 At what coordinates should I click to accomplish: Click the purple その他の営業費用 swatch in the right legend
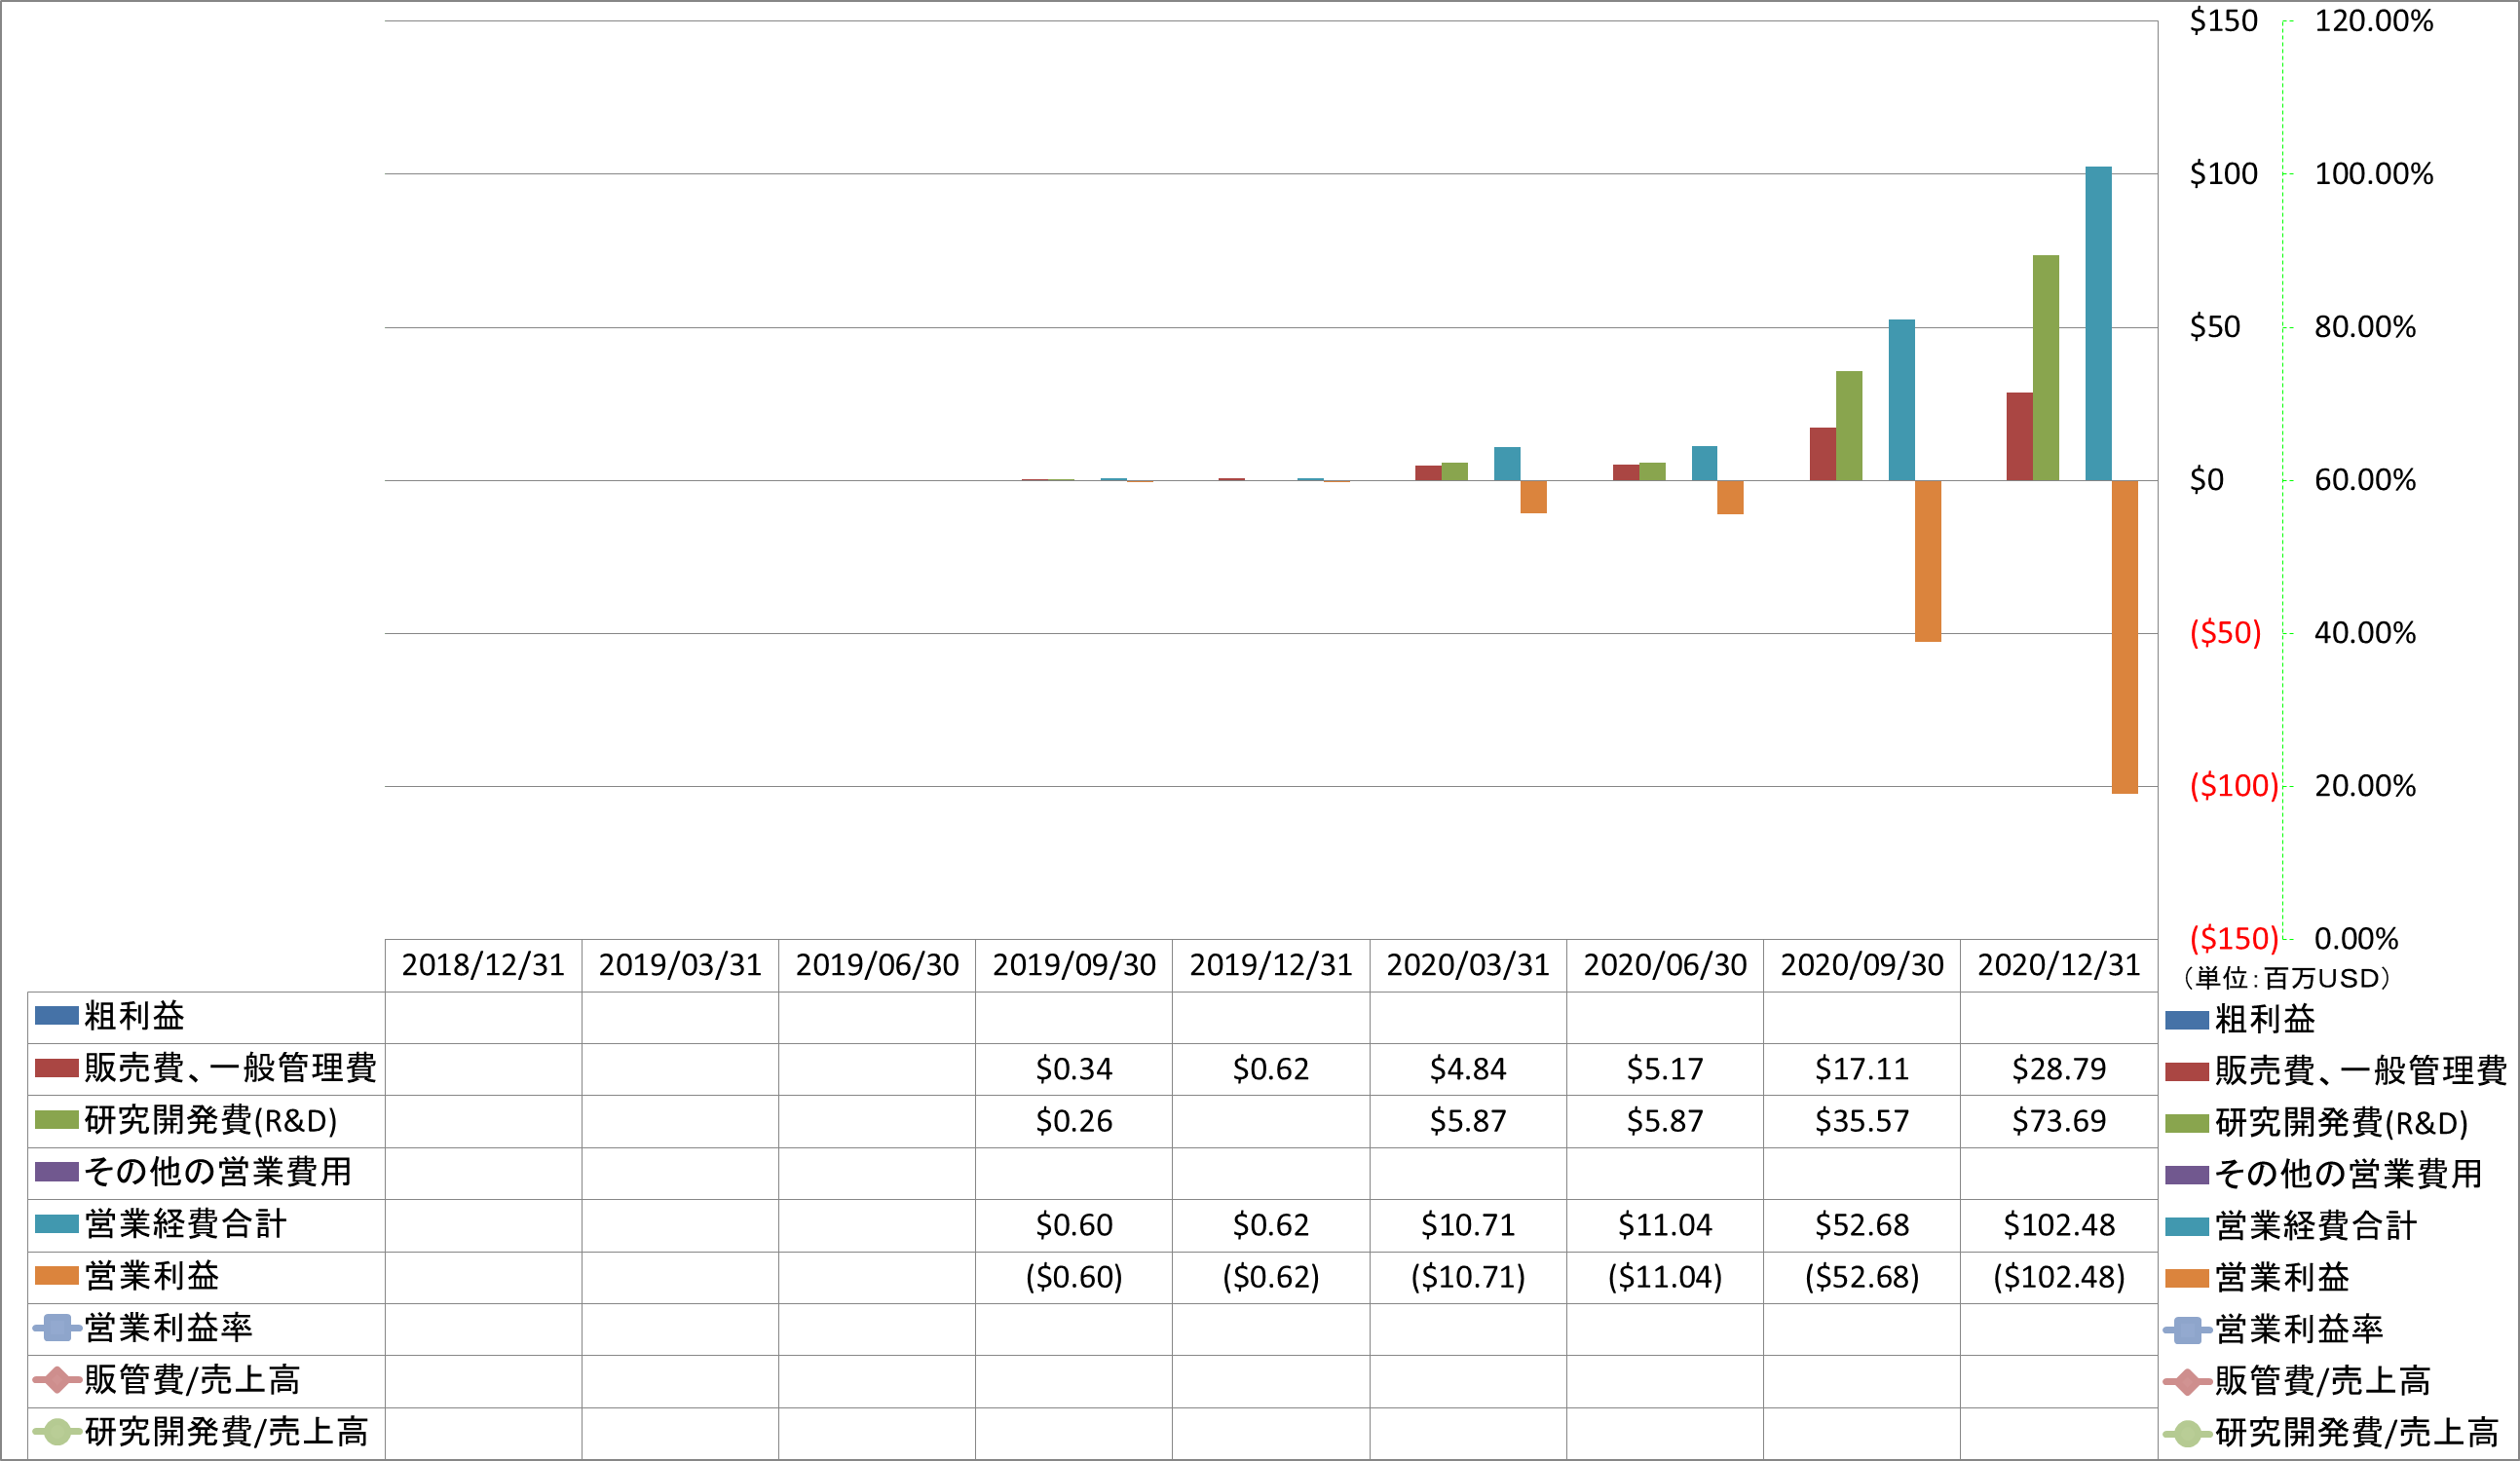click(2186, 1175)
